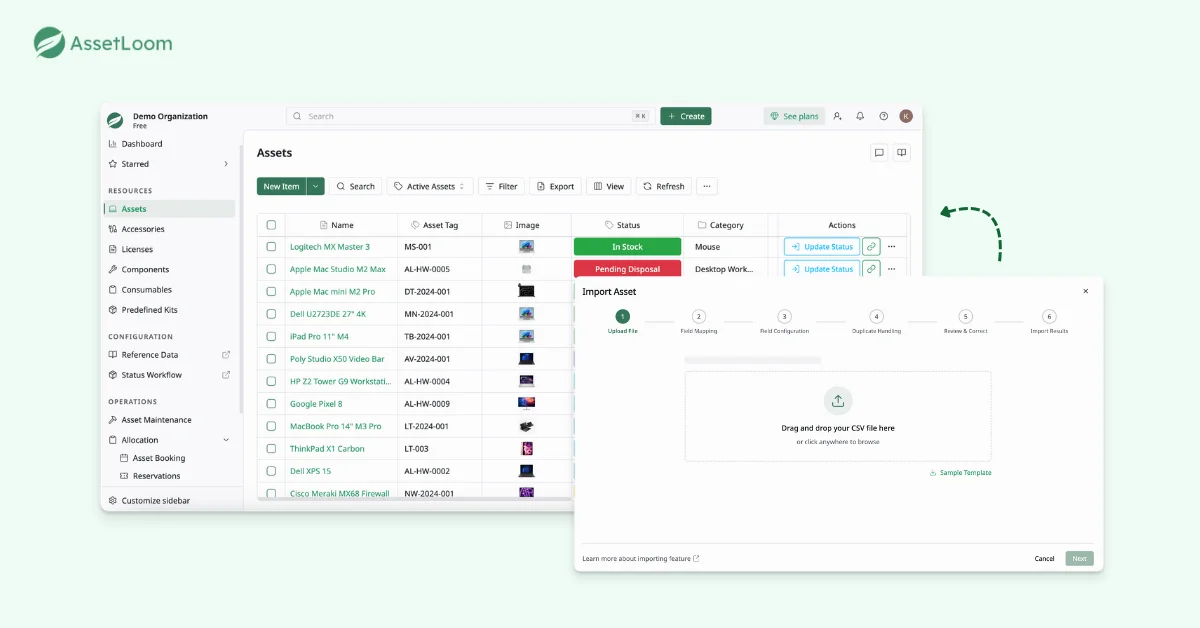Click the global Search input field
The width and height of the screenshot is (1200, 628).
tap(470, 116)
